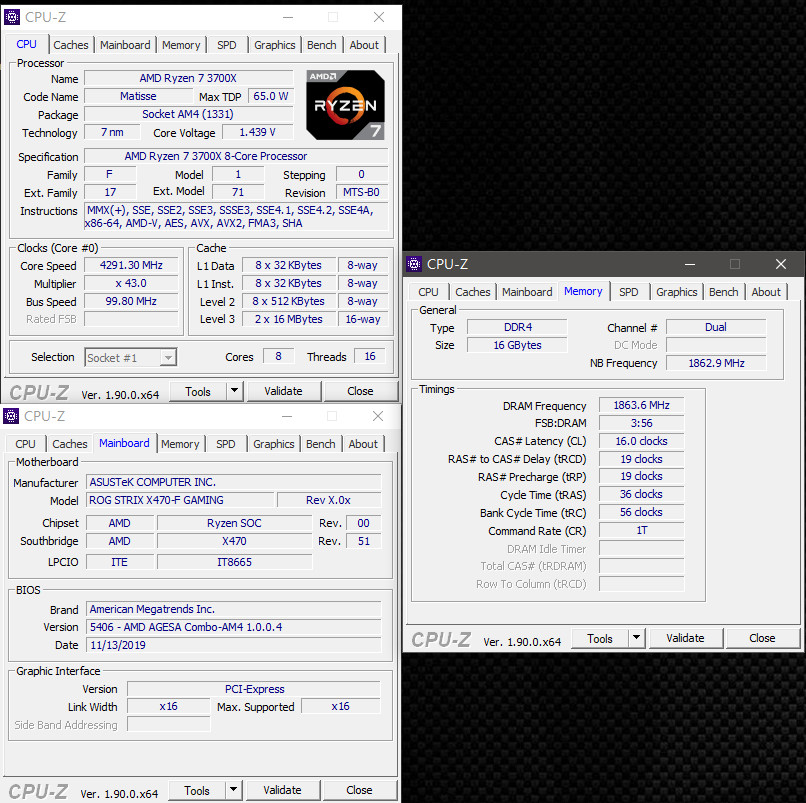806x803 pixels.
Task: Click the Close button in the Memory window
Action: (762, 638)
